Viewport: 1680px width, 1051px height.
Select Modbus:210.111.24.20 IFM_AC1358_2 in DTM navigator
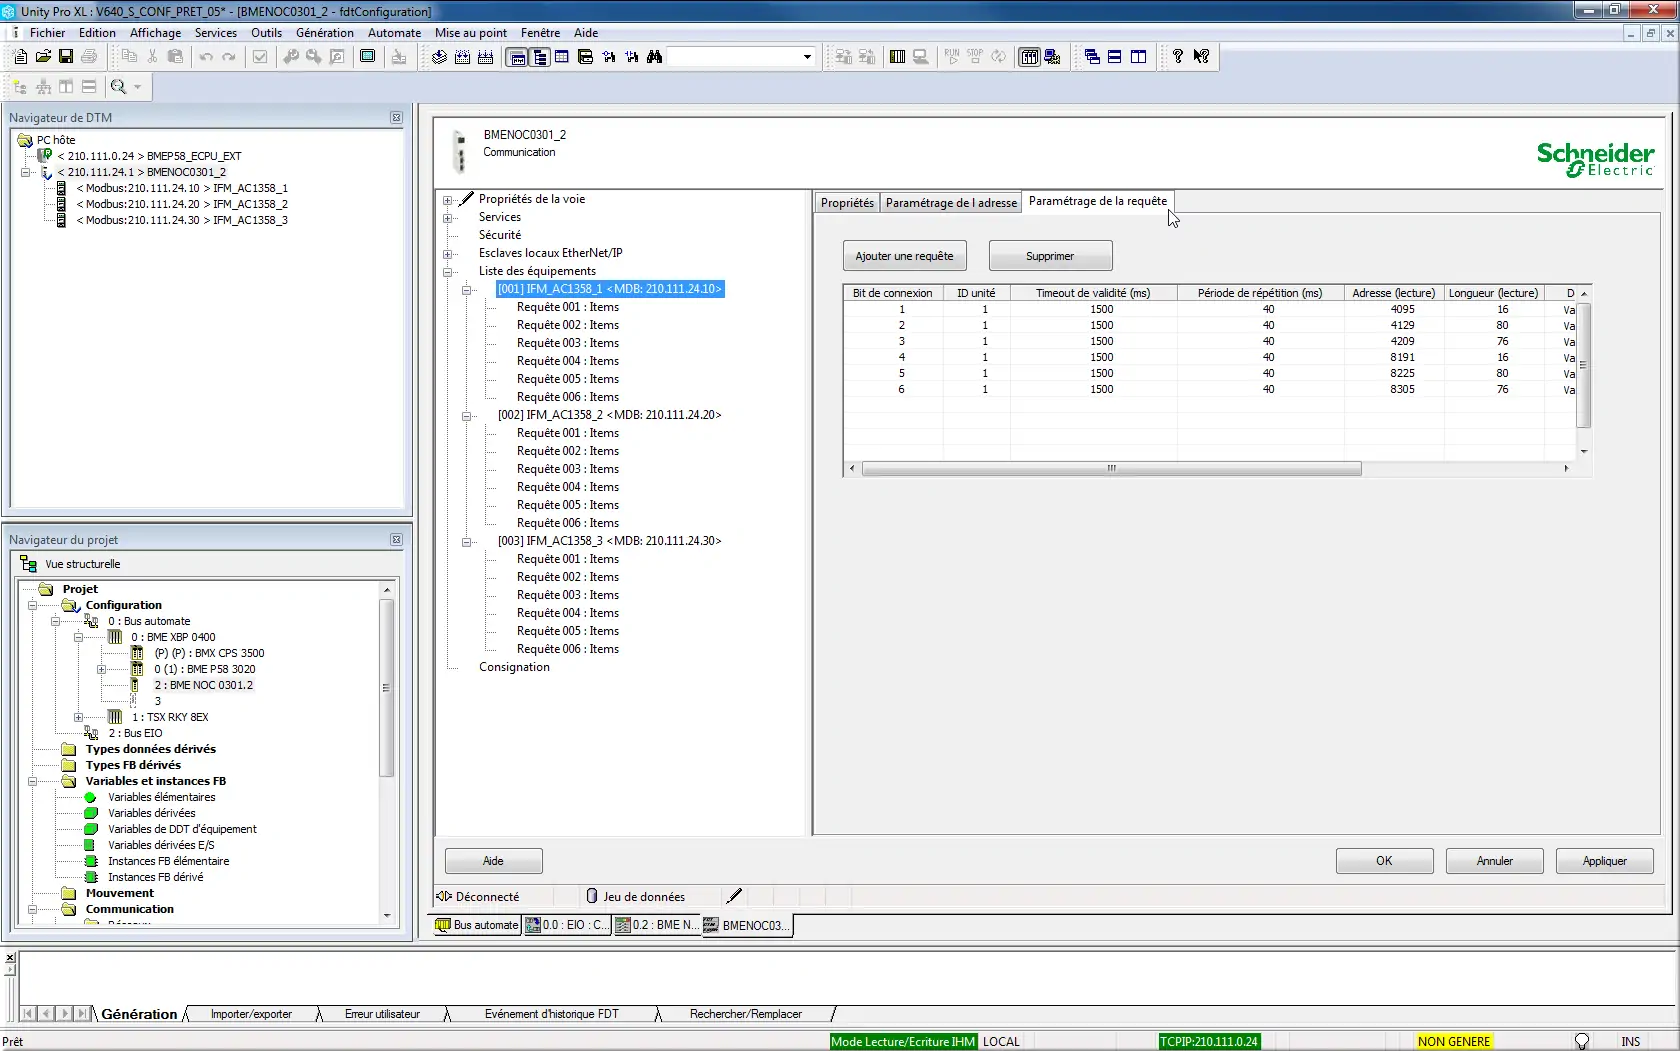pos(181,204)
